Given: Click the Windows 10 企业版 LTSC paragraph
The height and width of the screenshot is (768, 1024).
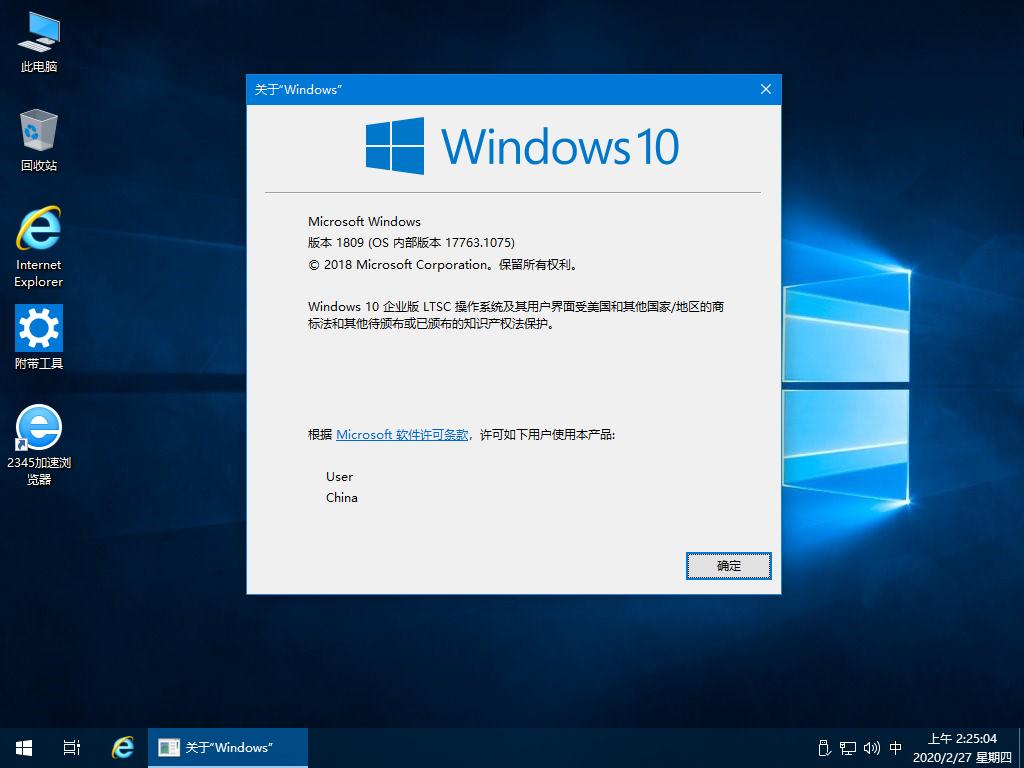Looking at the screenshot, I should pos(516,315).
